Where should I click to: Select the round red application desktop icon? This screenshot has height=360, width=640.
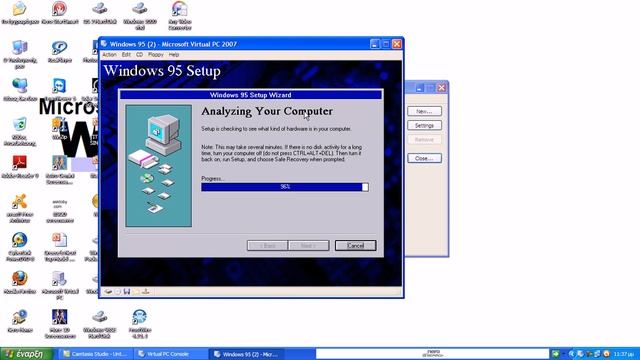click(60, 13)
